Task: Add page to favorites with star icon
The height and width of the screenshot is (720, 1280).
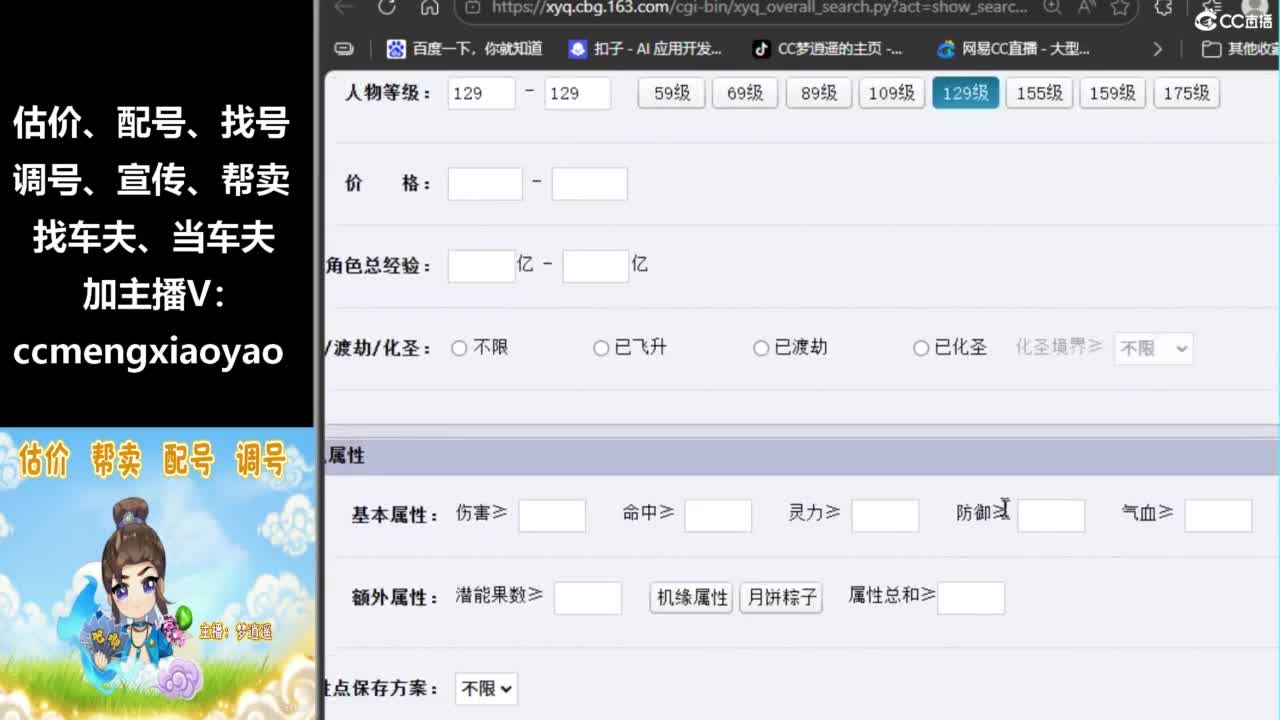Action: (1120, 8)
